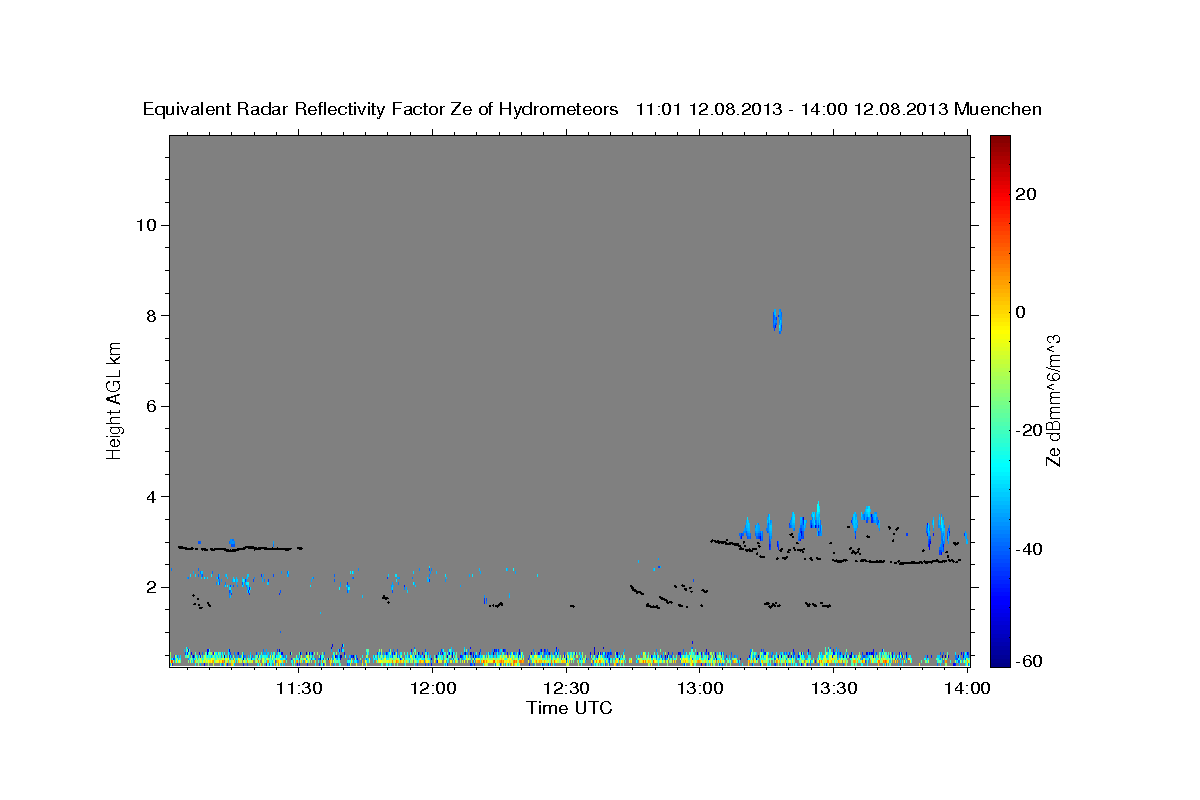
Task: Click the height axis label '10'
Action: [146, 225]
